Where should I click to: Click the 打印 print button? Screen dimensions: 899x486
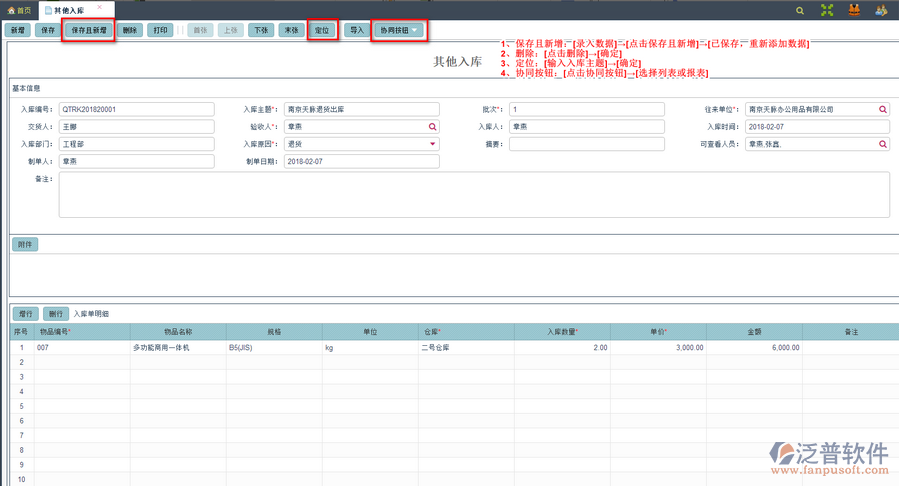(160, 30)
